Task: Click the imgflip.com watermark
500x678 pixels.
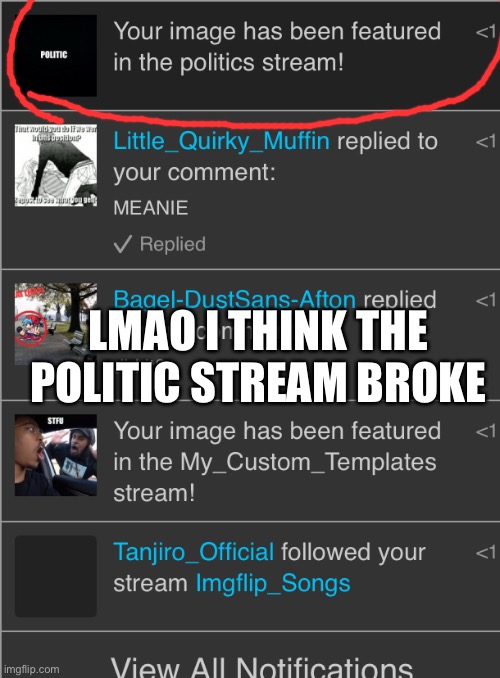Action: (x=31, y=669)
